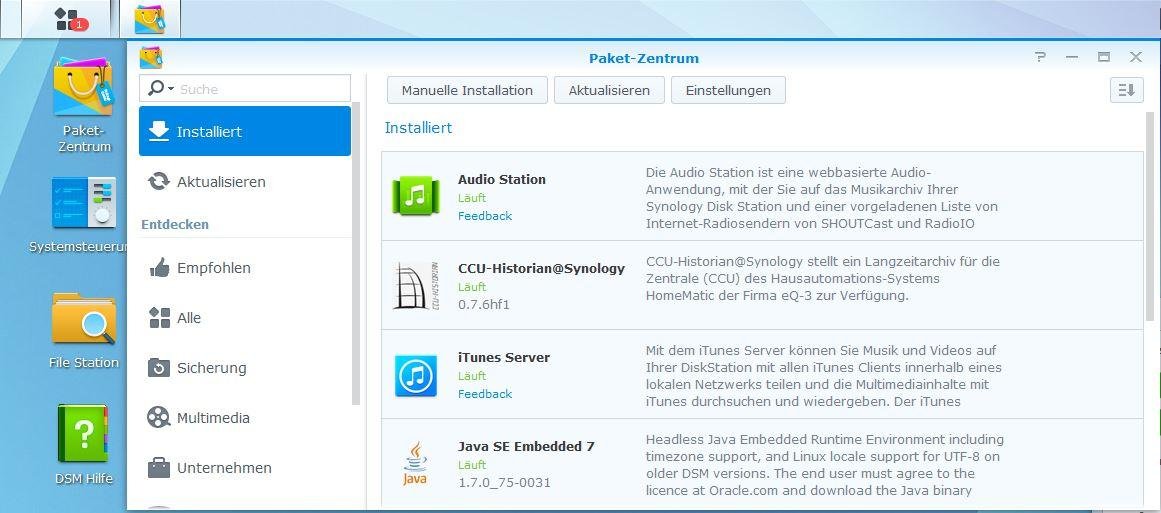
Task: Click version text 0.7.6hf1
Action: [484, 304]
